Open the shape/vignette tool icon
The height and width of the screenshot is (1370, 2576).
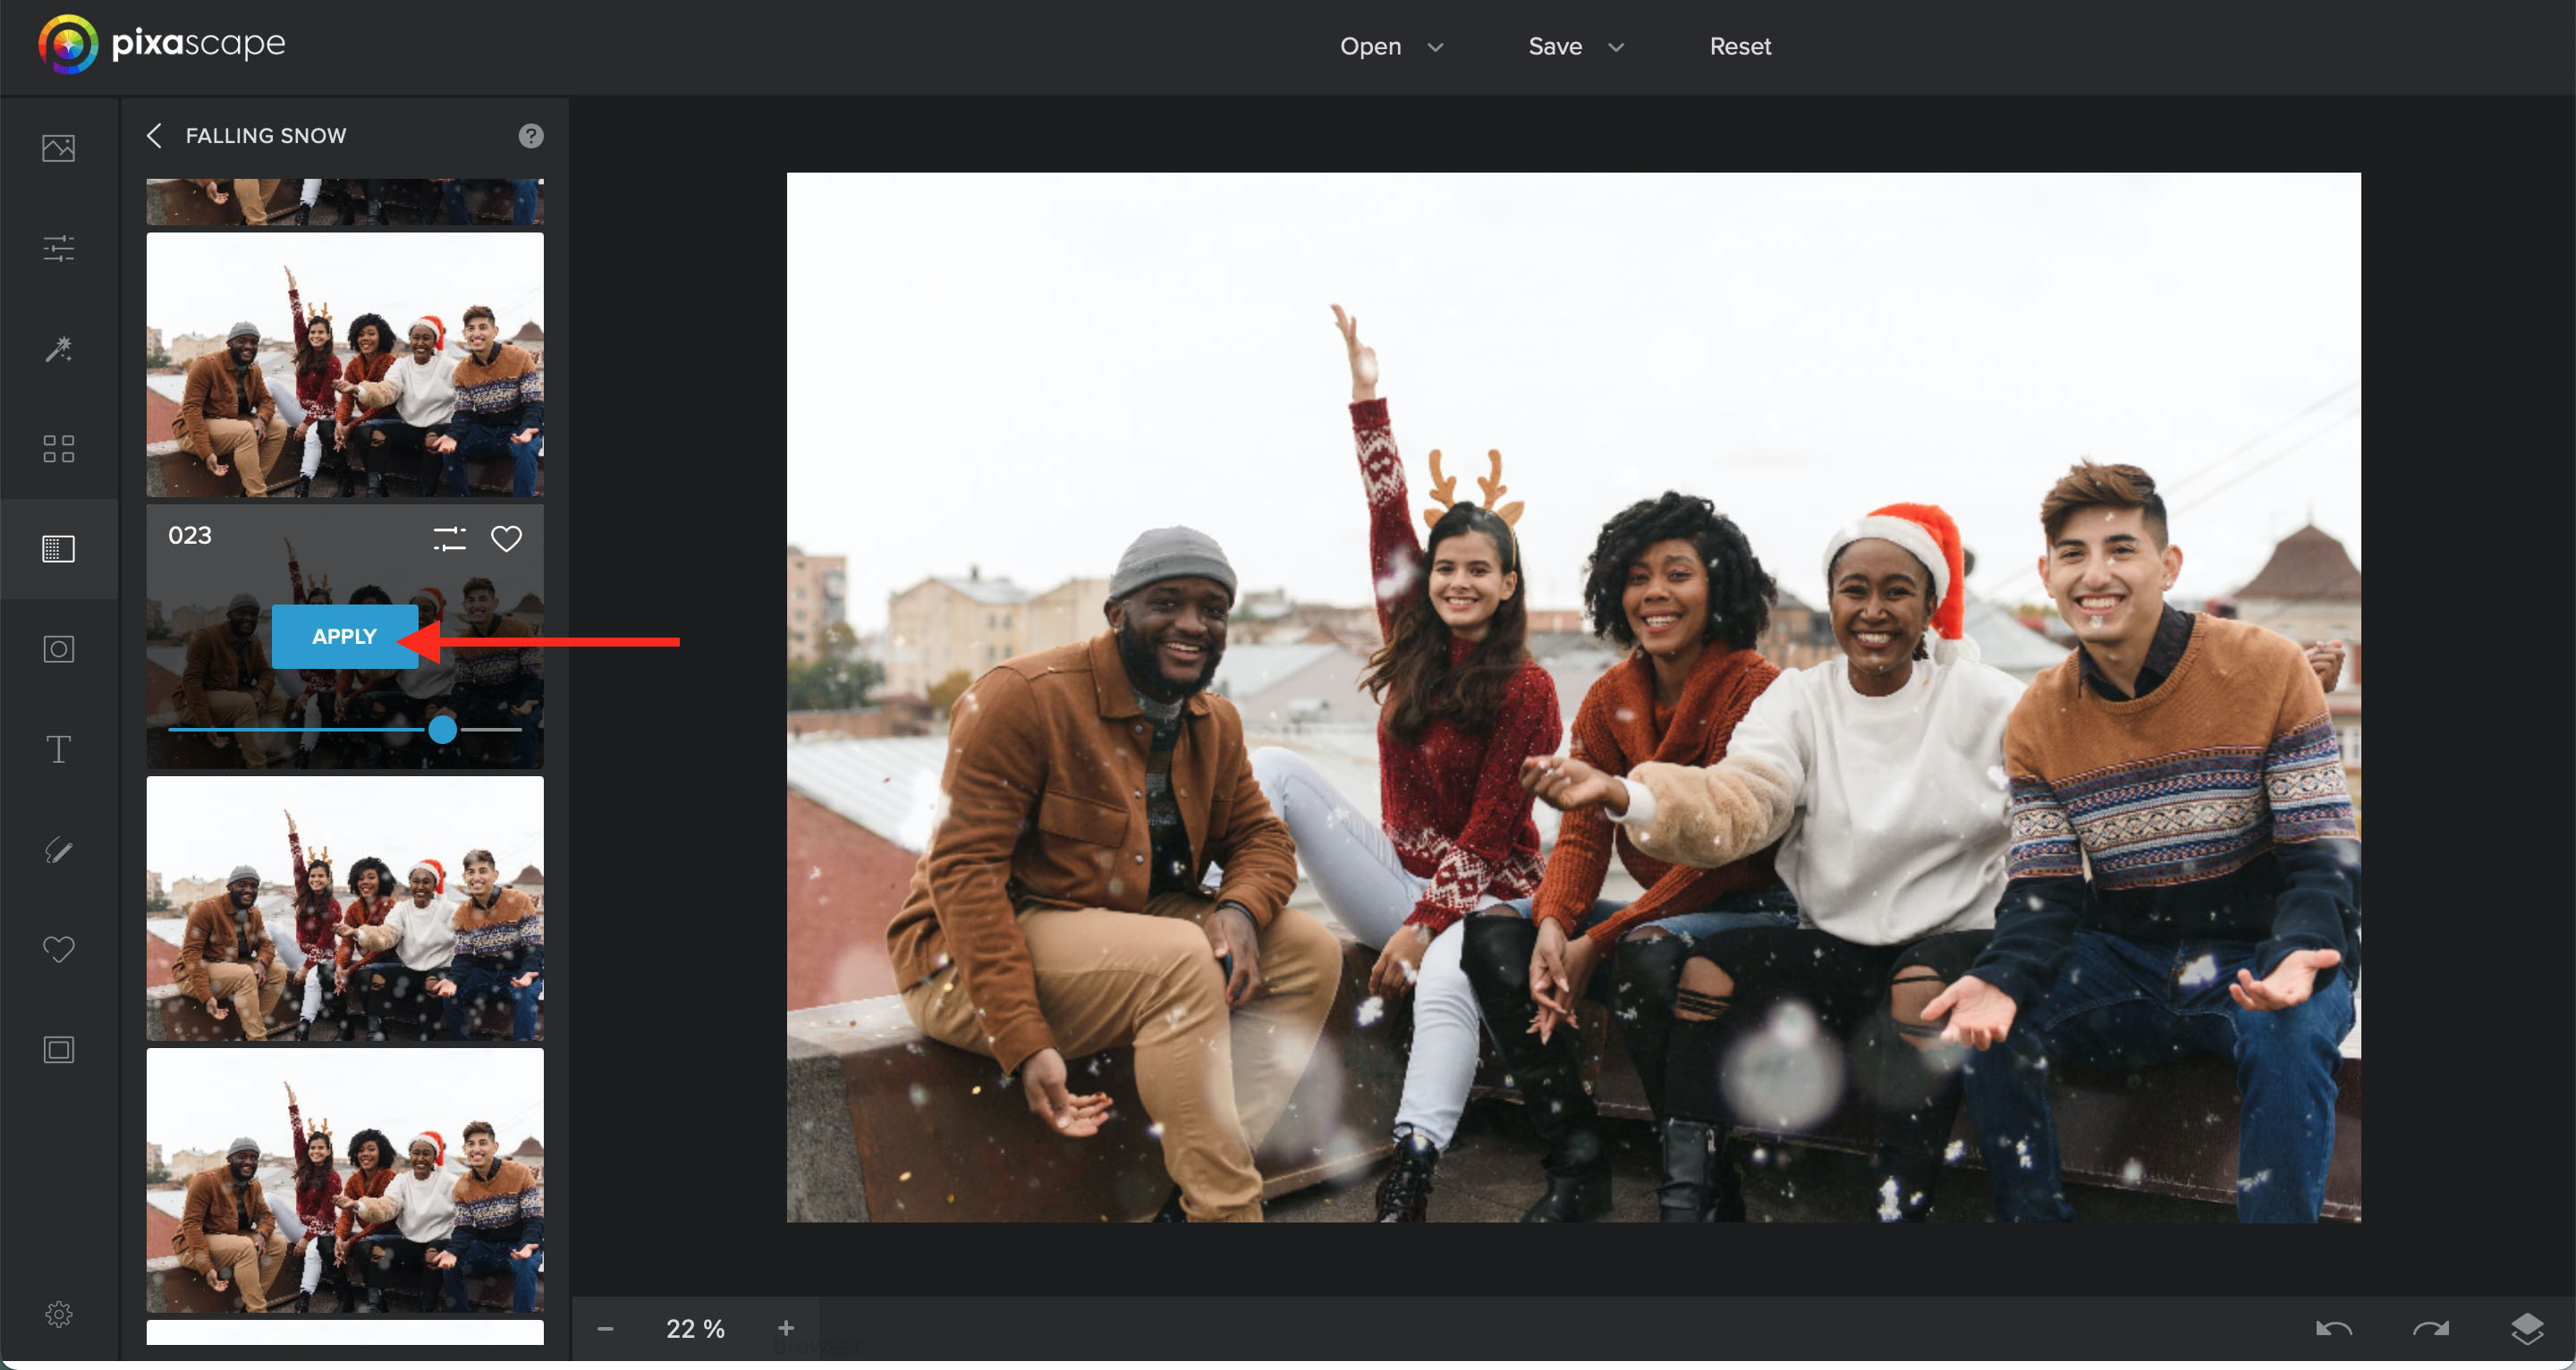(58, 649)
